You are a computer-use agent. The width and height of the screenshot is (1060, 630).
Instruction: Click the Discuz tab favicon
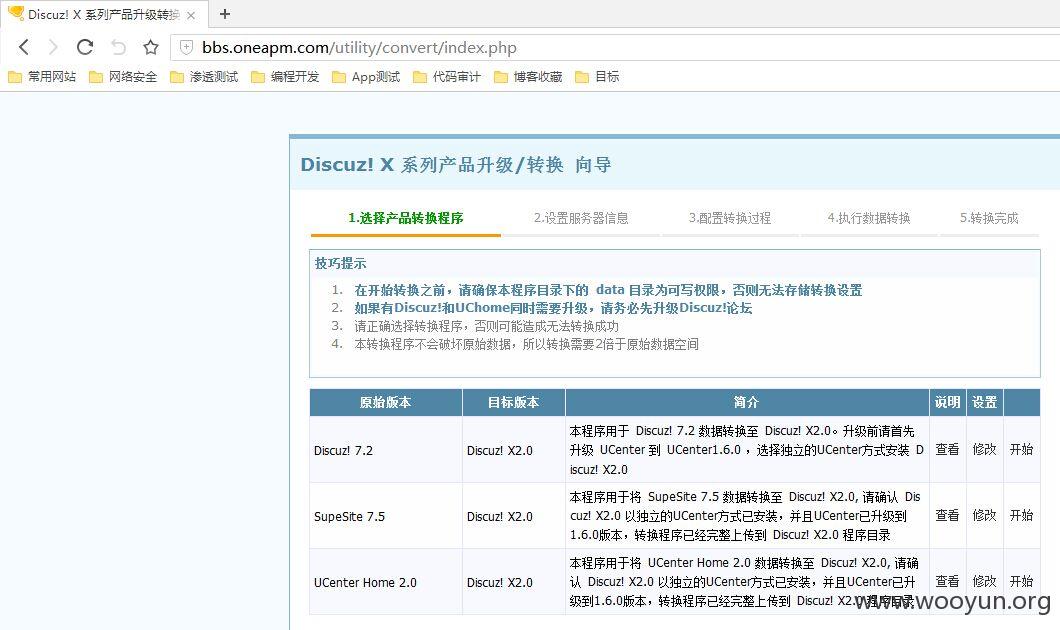coord(16,14)
